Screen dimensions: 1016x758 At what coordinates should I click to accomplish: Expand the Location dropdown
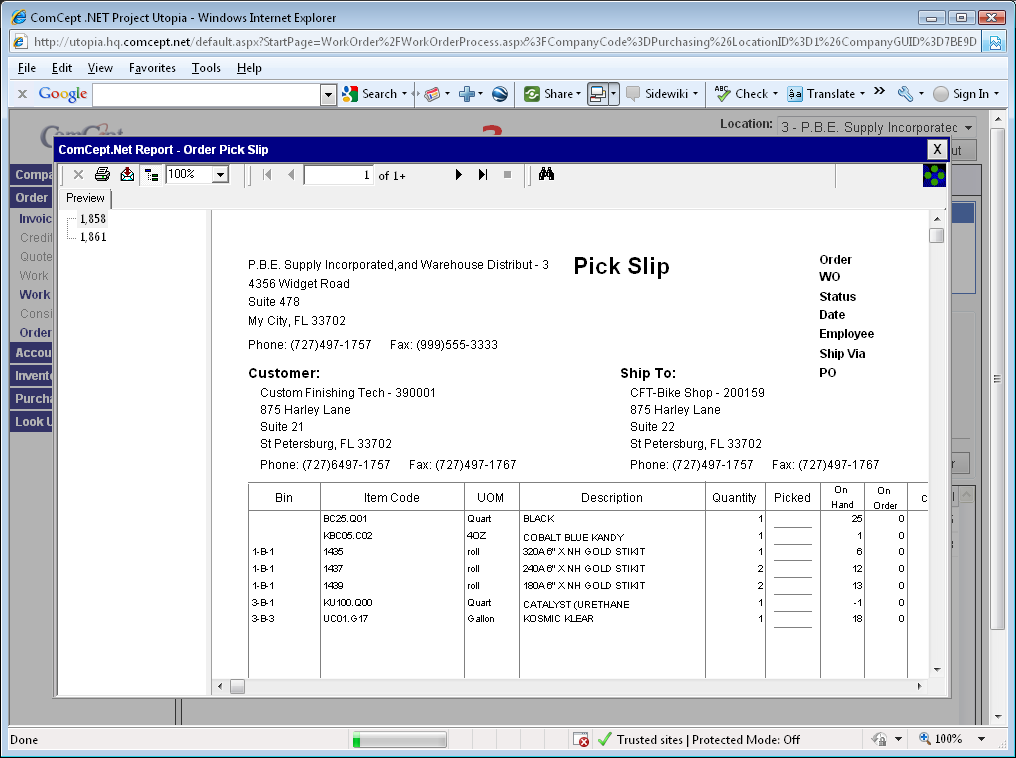tap(968, 128)
